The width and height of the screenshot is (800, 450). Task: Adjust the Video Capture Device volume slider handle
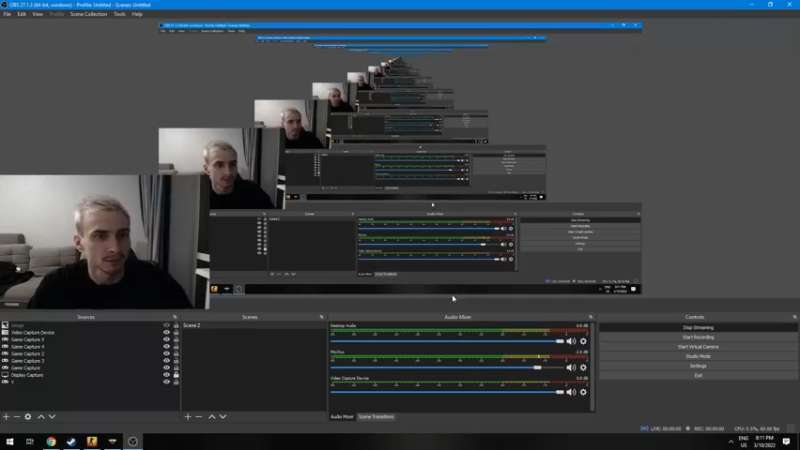pyautogui.click(x=560, y=392)
